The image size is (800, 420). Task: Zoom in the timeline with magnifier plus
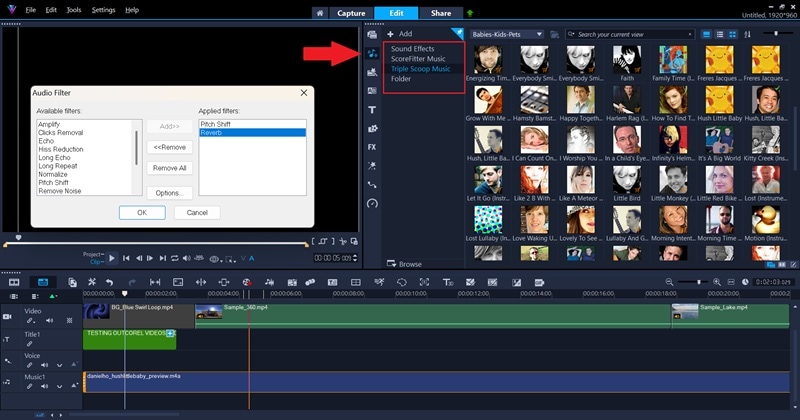tap(717, 282)
